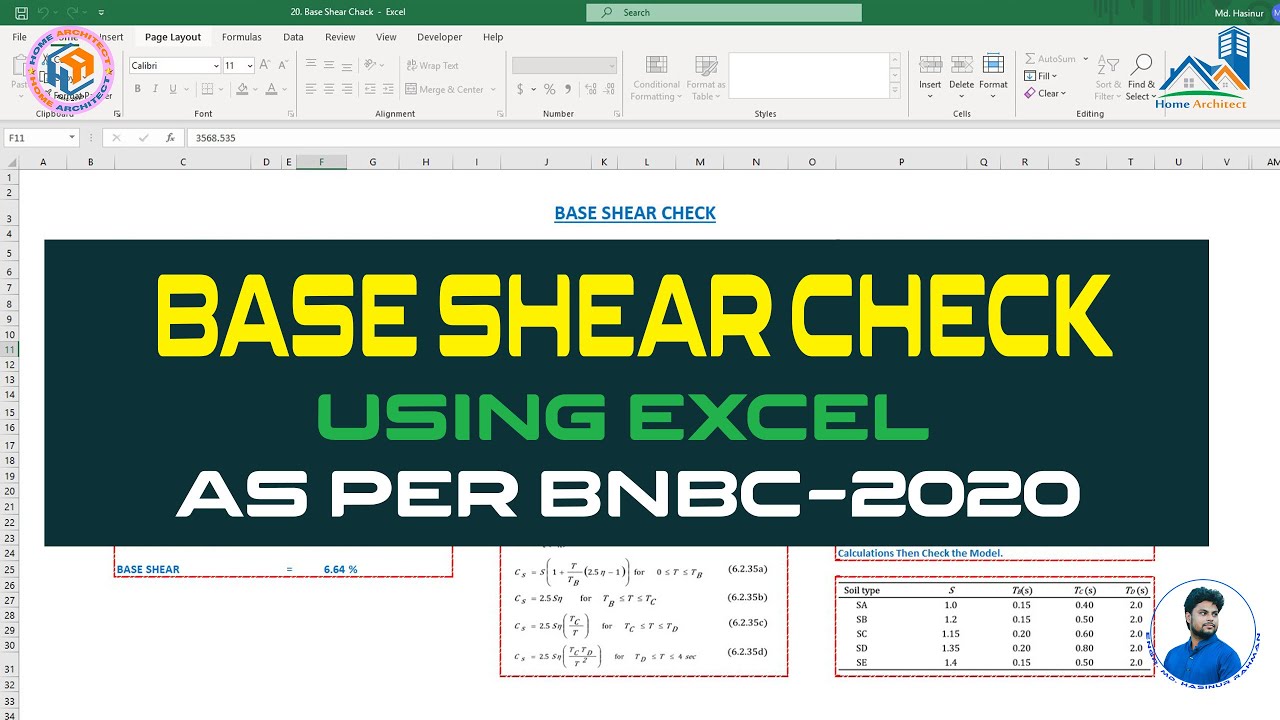The height and width of the screenshot is (720, 1280).
Task: Open the Fill Color dropdown arrow
Action: coord(255,89)
